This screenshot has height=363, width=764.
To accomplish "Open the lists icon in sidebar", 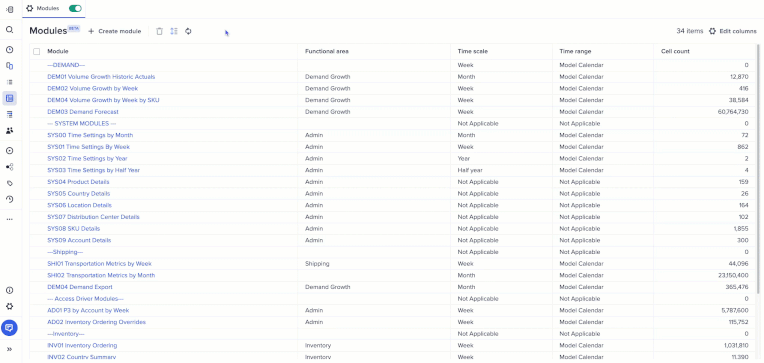I will (x=9, y=82).
